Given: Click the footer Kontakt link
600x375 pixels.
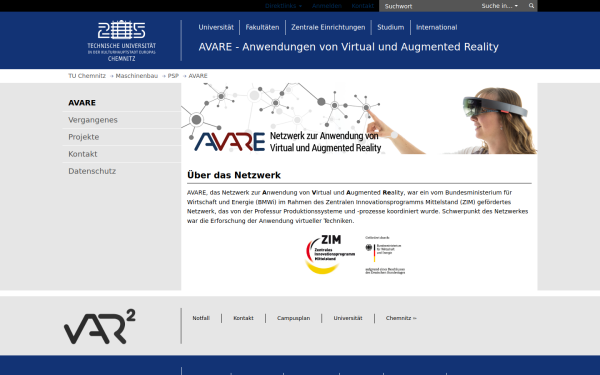Looking at the screenshot, I should click(243, 318).
